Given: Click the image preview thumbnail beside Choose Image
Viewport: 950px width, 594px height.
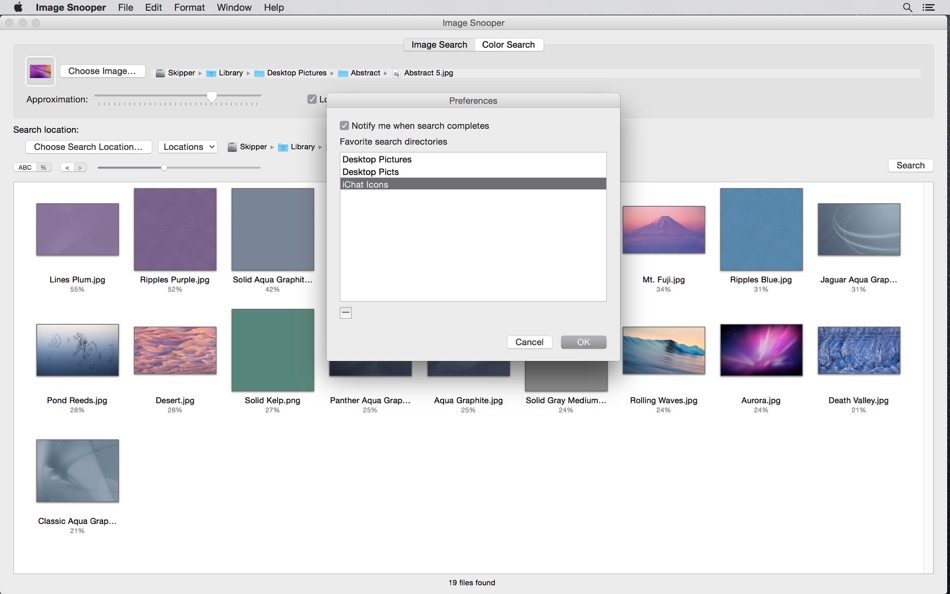Looking at the screenshot, I should 40,70.
